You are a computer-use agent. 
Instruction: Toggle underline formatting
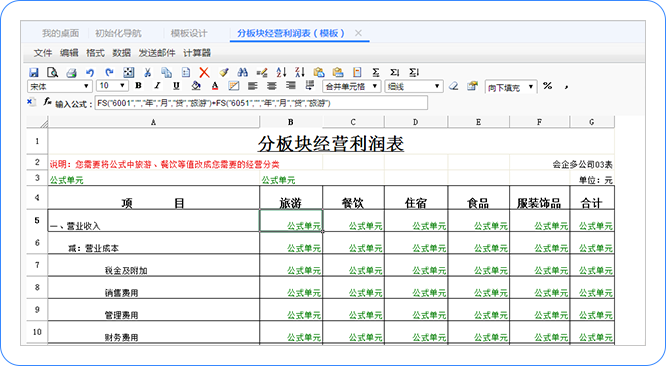click(176, 86)
